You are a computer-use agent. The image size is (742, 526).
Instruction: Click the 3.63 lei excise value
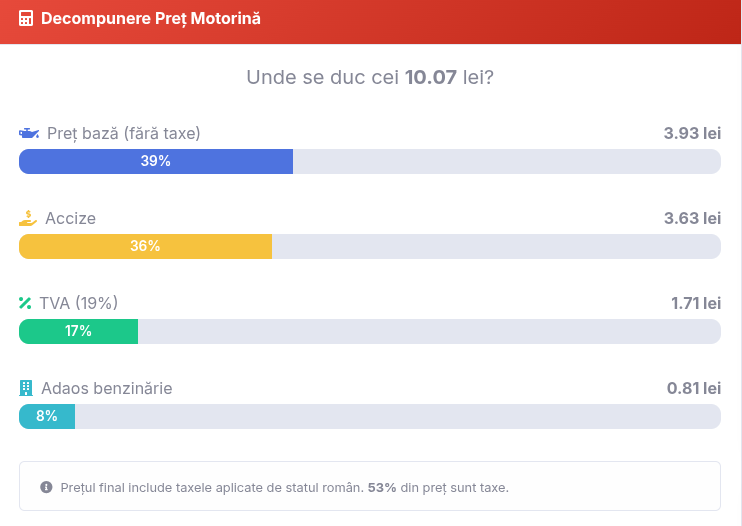click(692, 218)
